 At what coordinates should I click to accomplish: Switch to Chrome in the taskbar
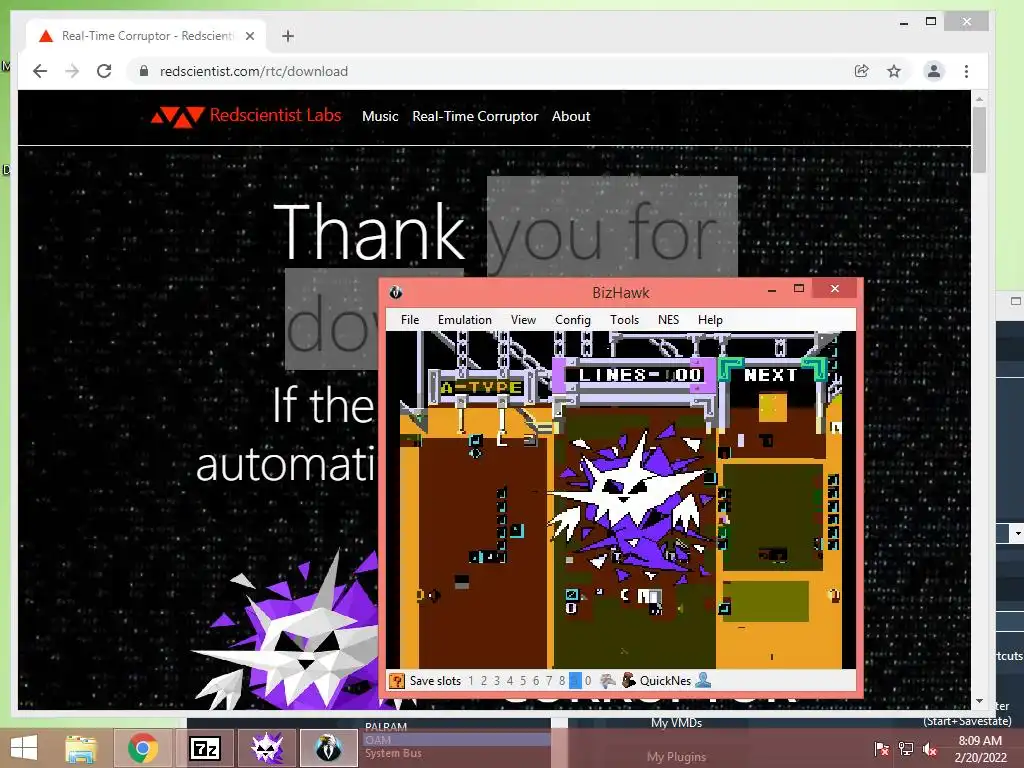[142, 748]
